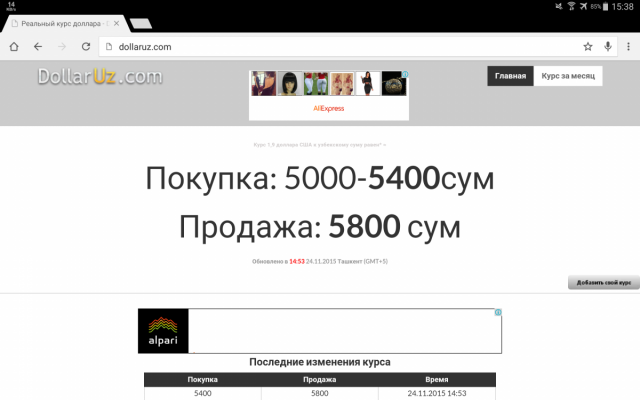
Task: Click the 'Покупка: 5000-5400сум' rate text
Action: coord(320,178)
